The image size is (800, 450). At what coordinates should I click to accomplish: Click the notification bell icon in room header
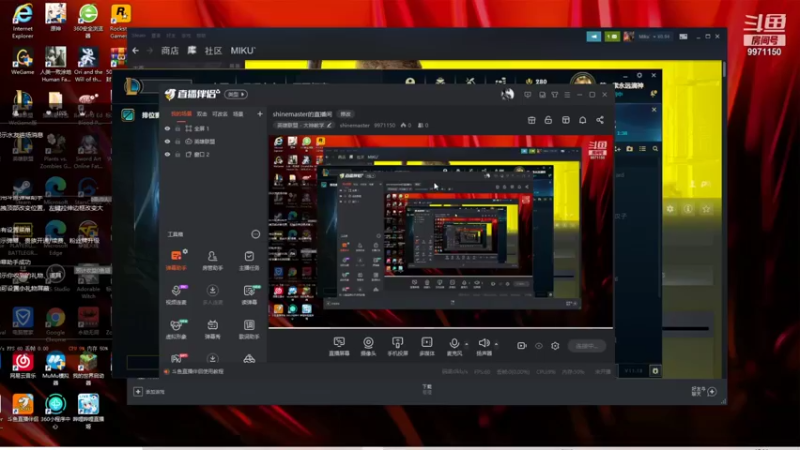(x=583, y=120)
